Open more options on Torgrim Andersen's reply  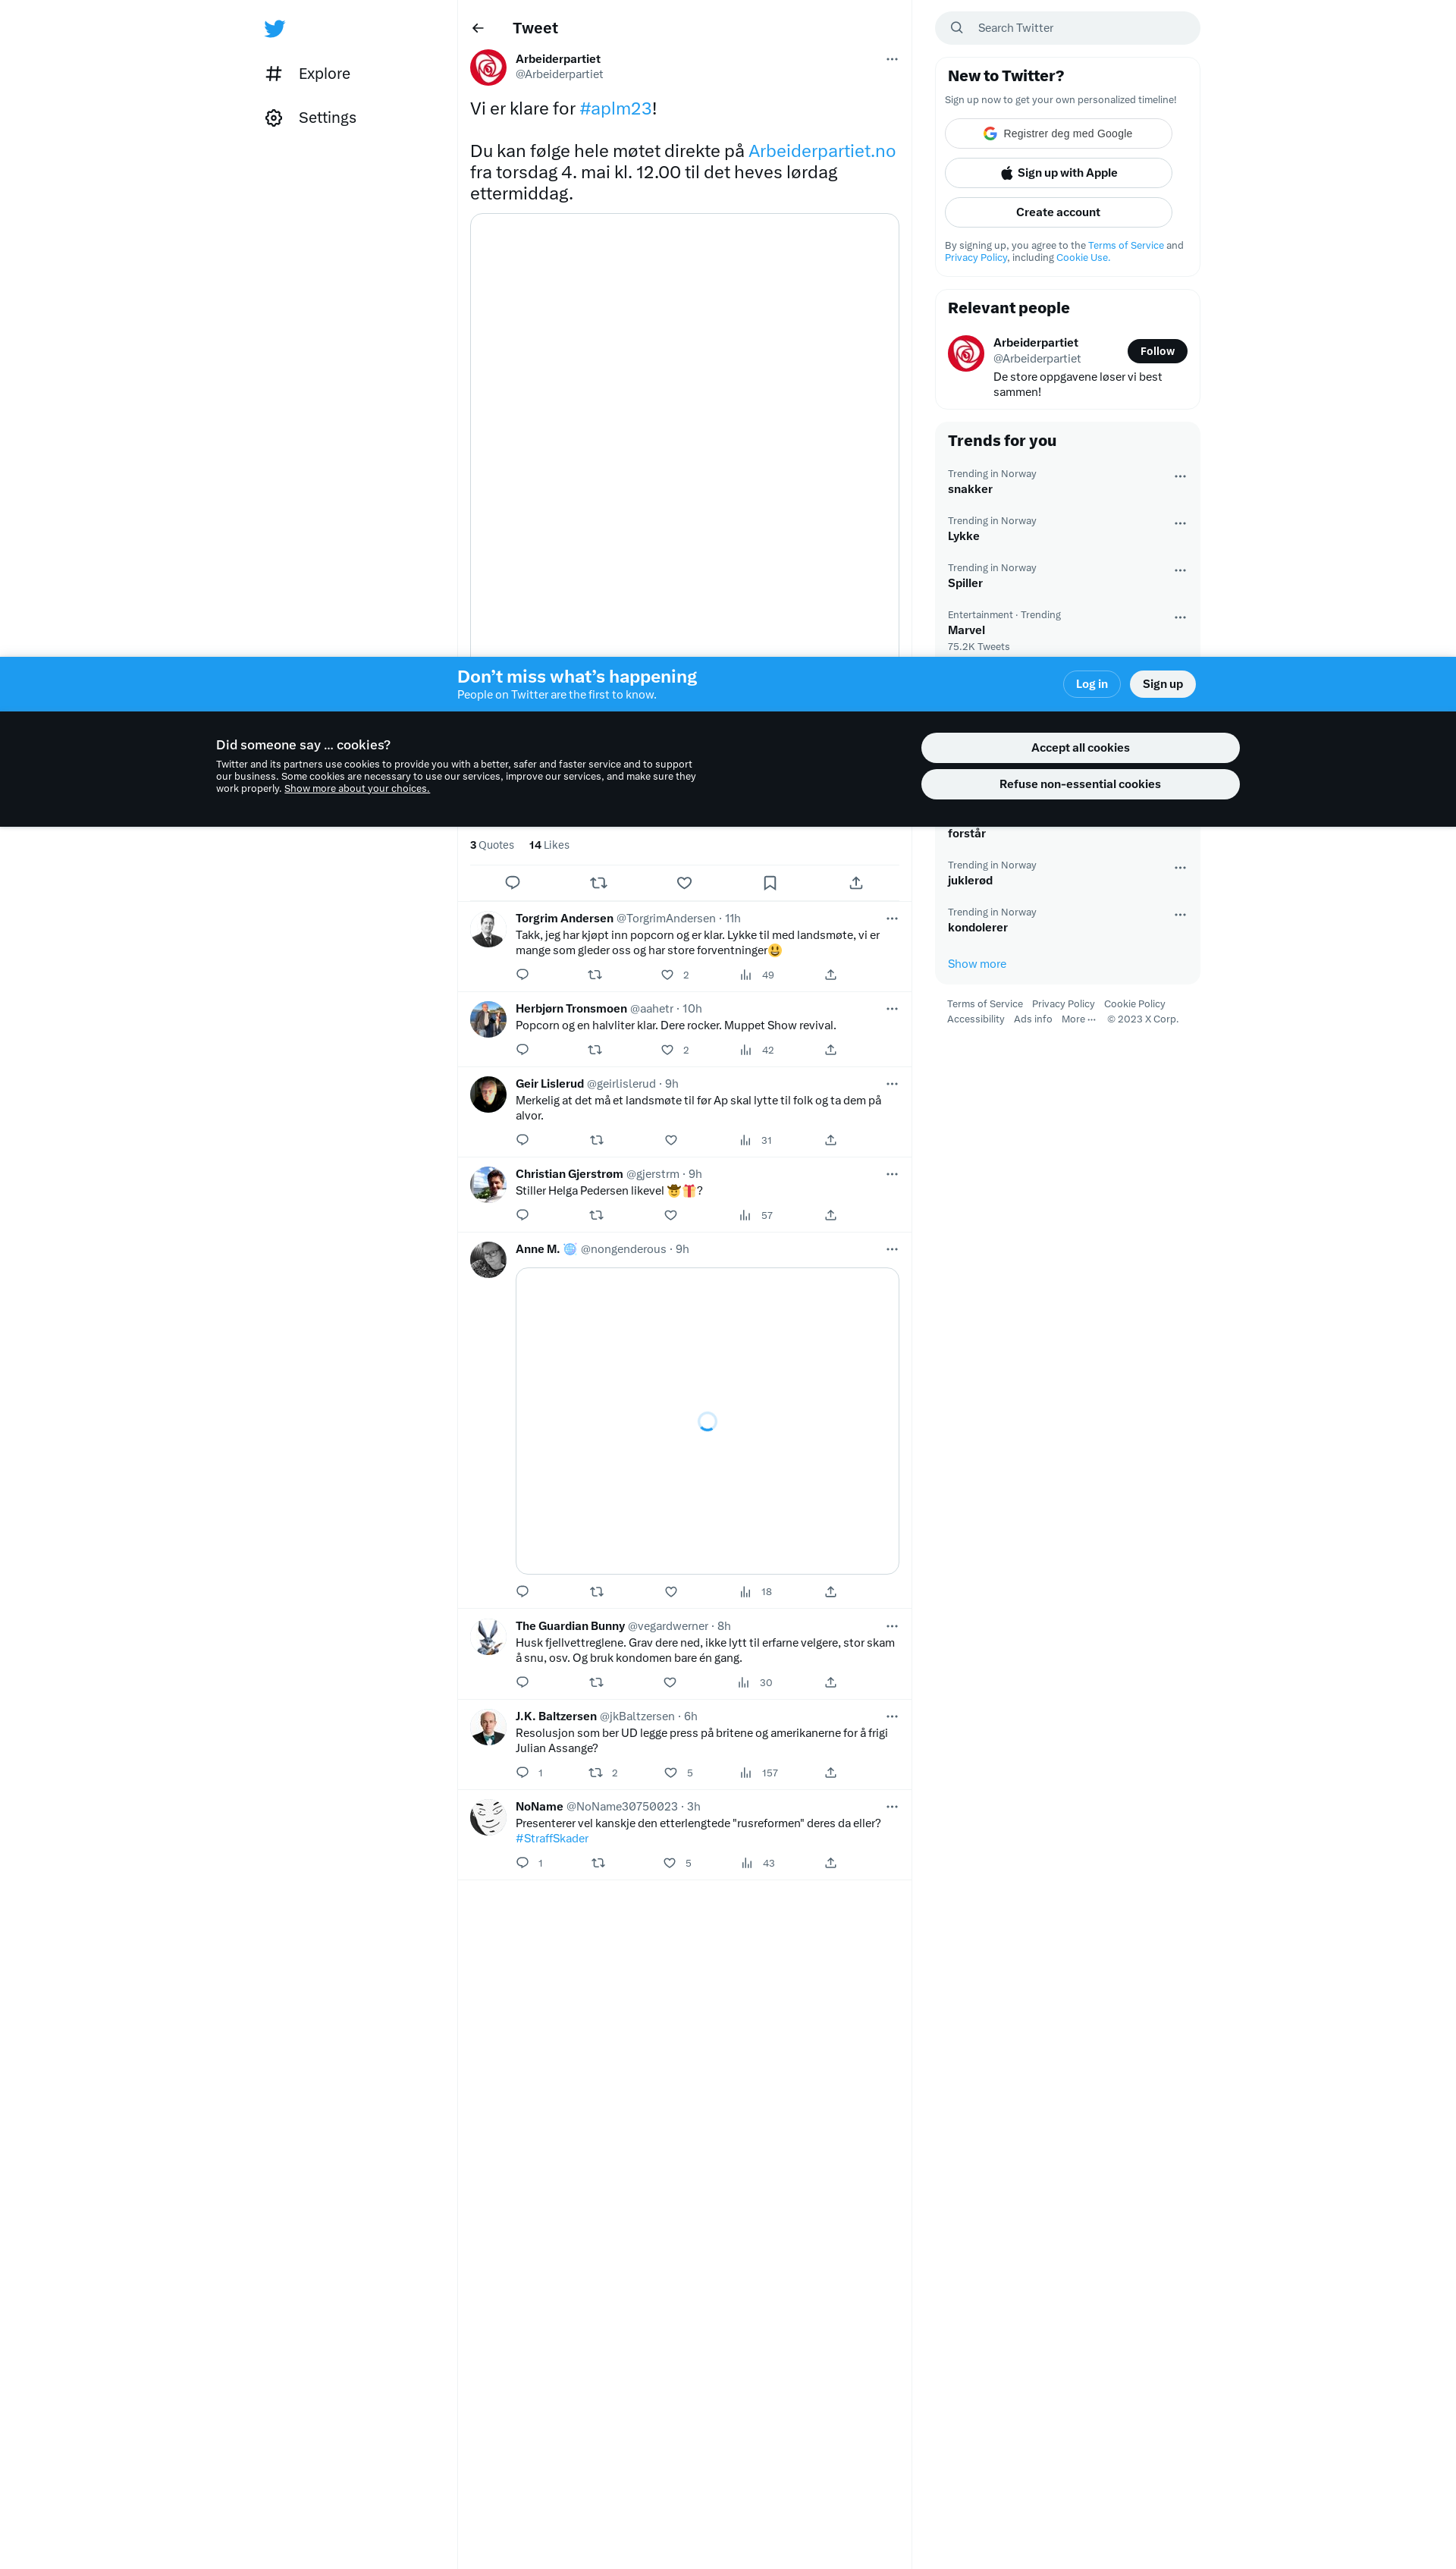pos(892,918)
